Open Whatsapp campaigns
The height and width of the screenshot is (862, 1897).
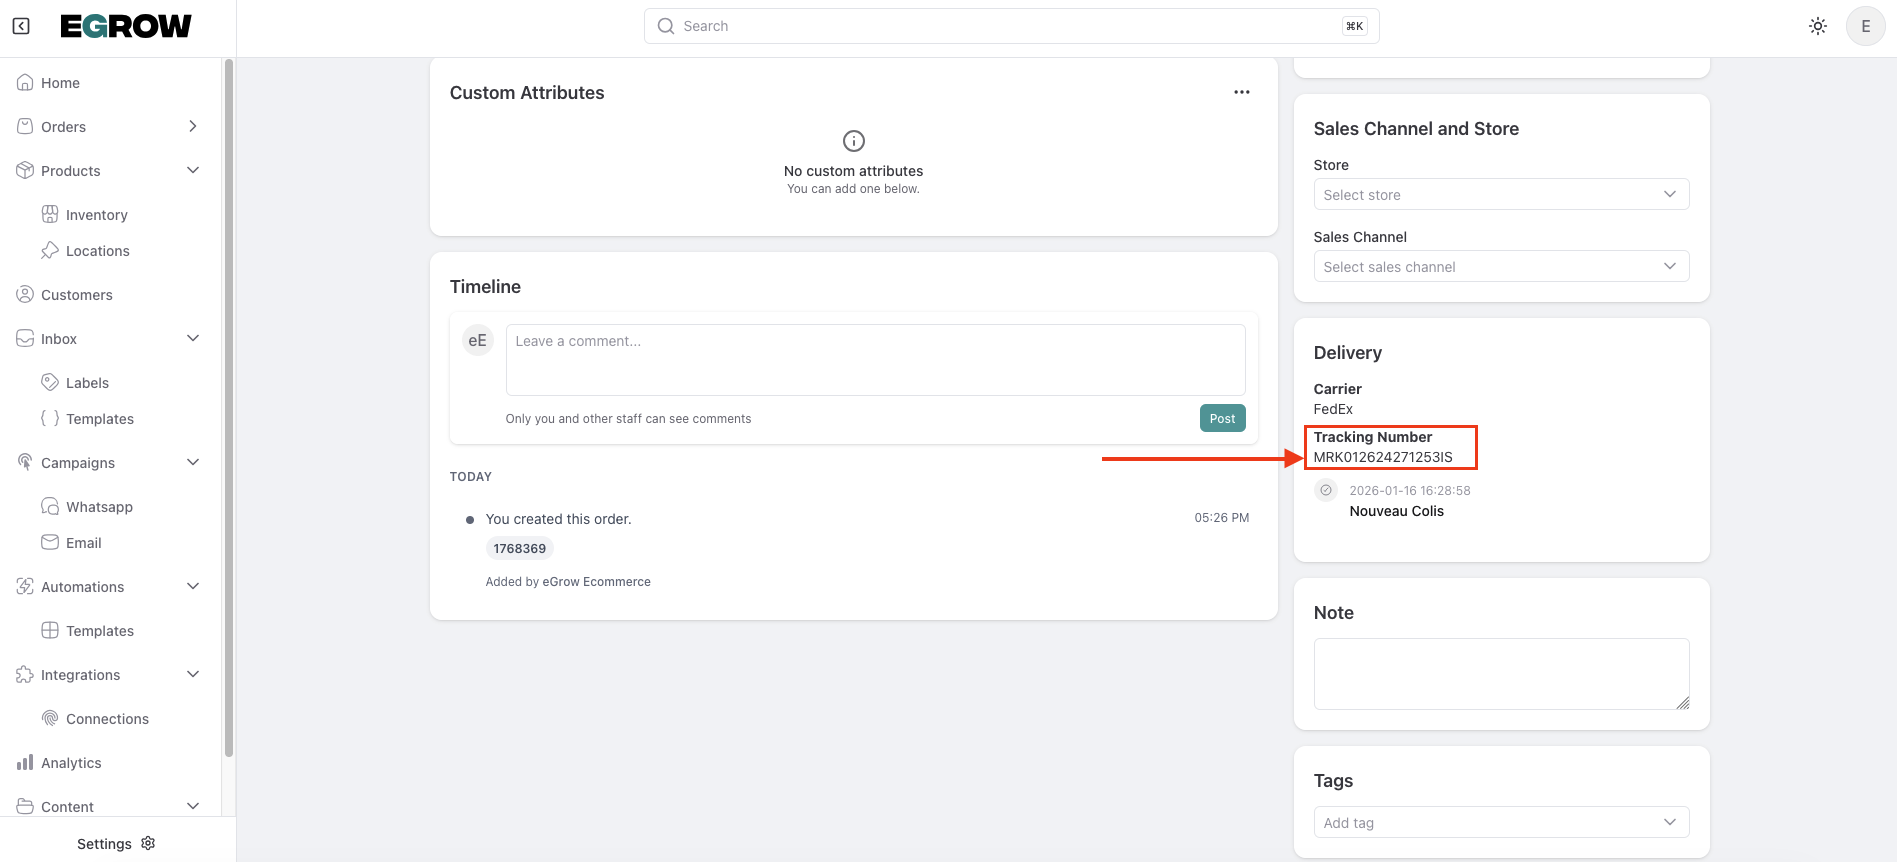99,507
